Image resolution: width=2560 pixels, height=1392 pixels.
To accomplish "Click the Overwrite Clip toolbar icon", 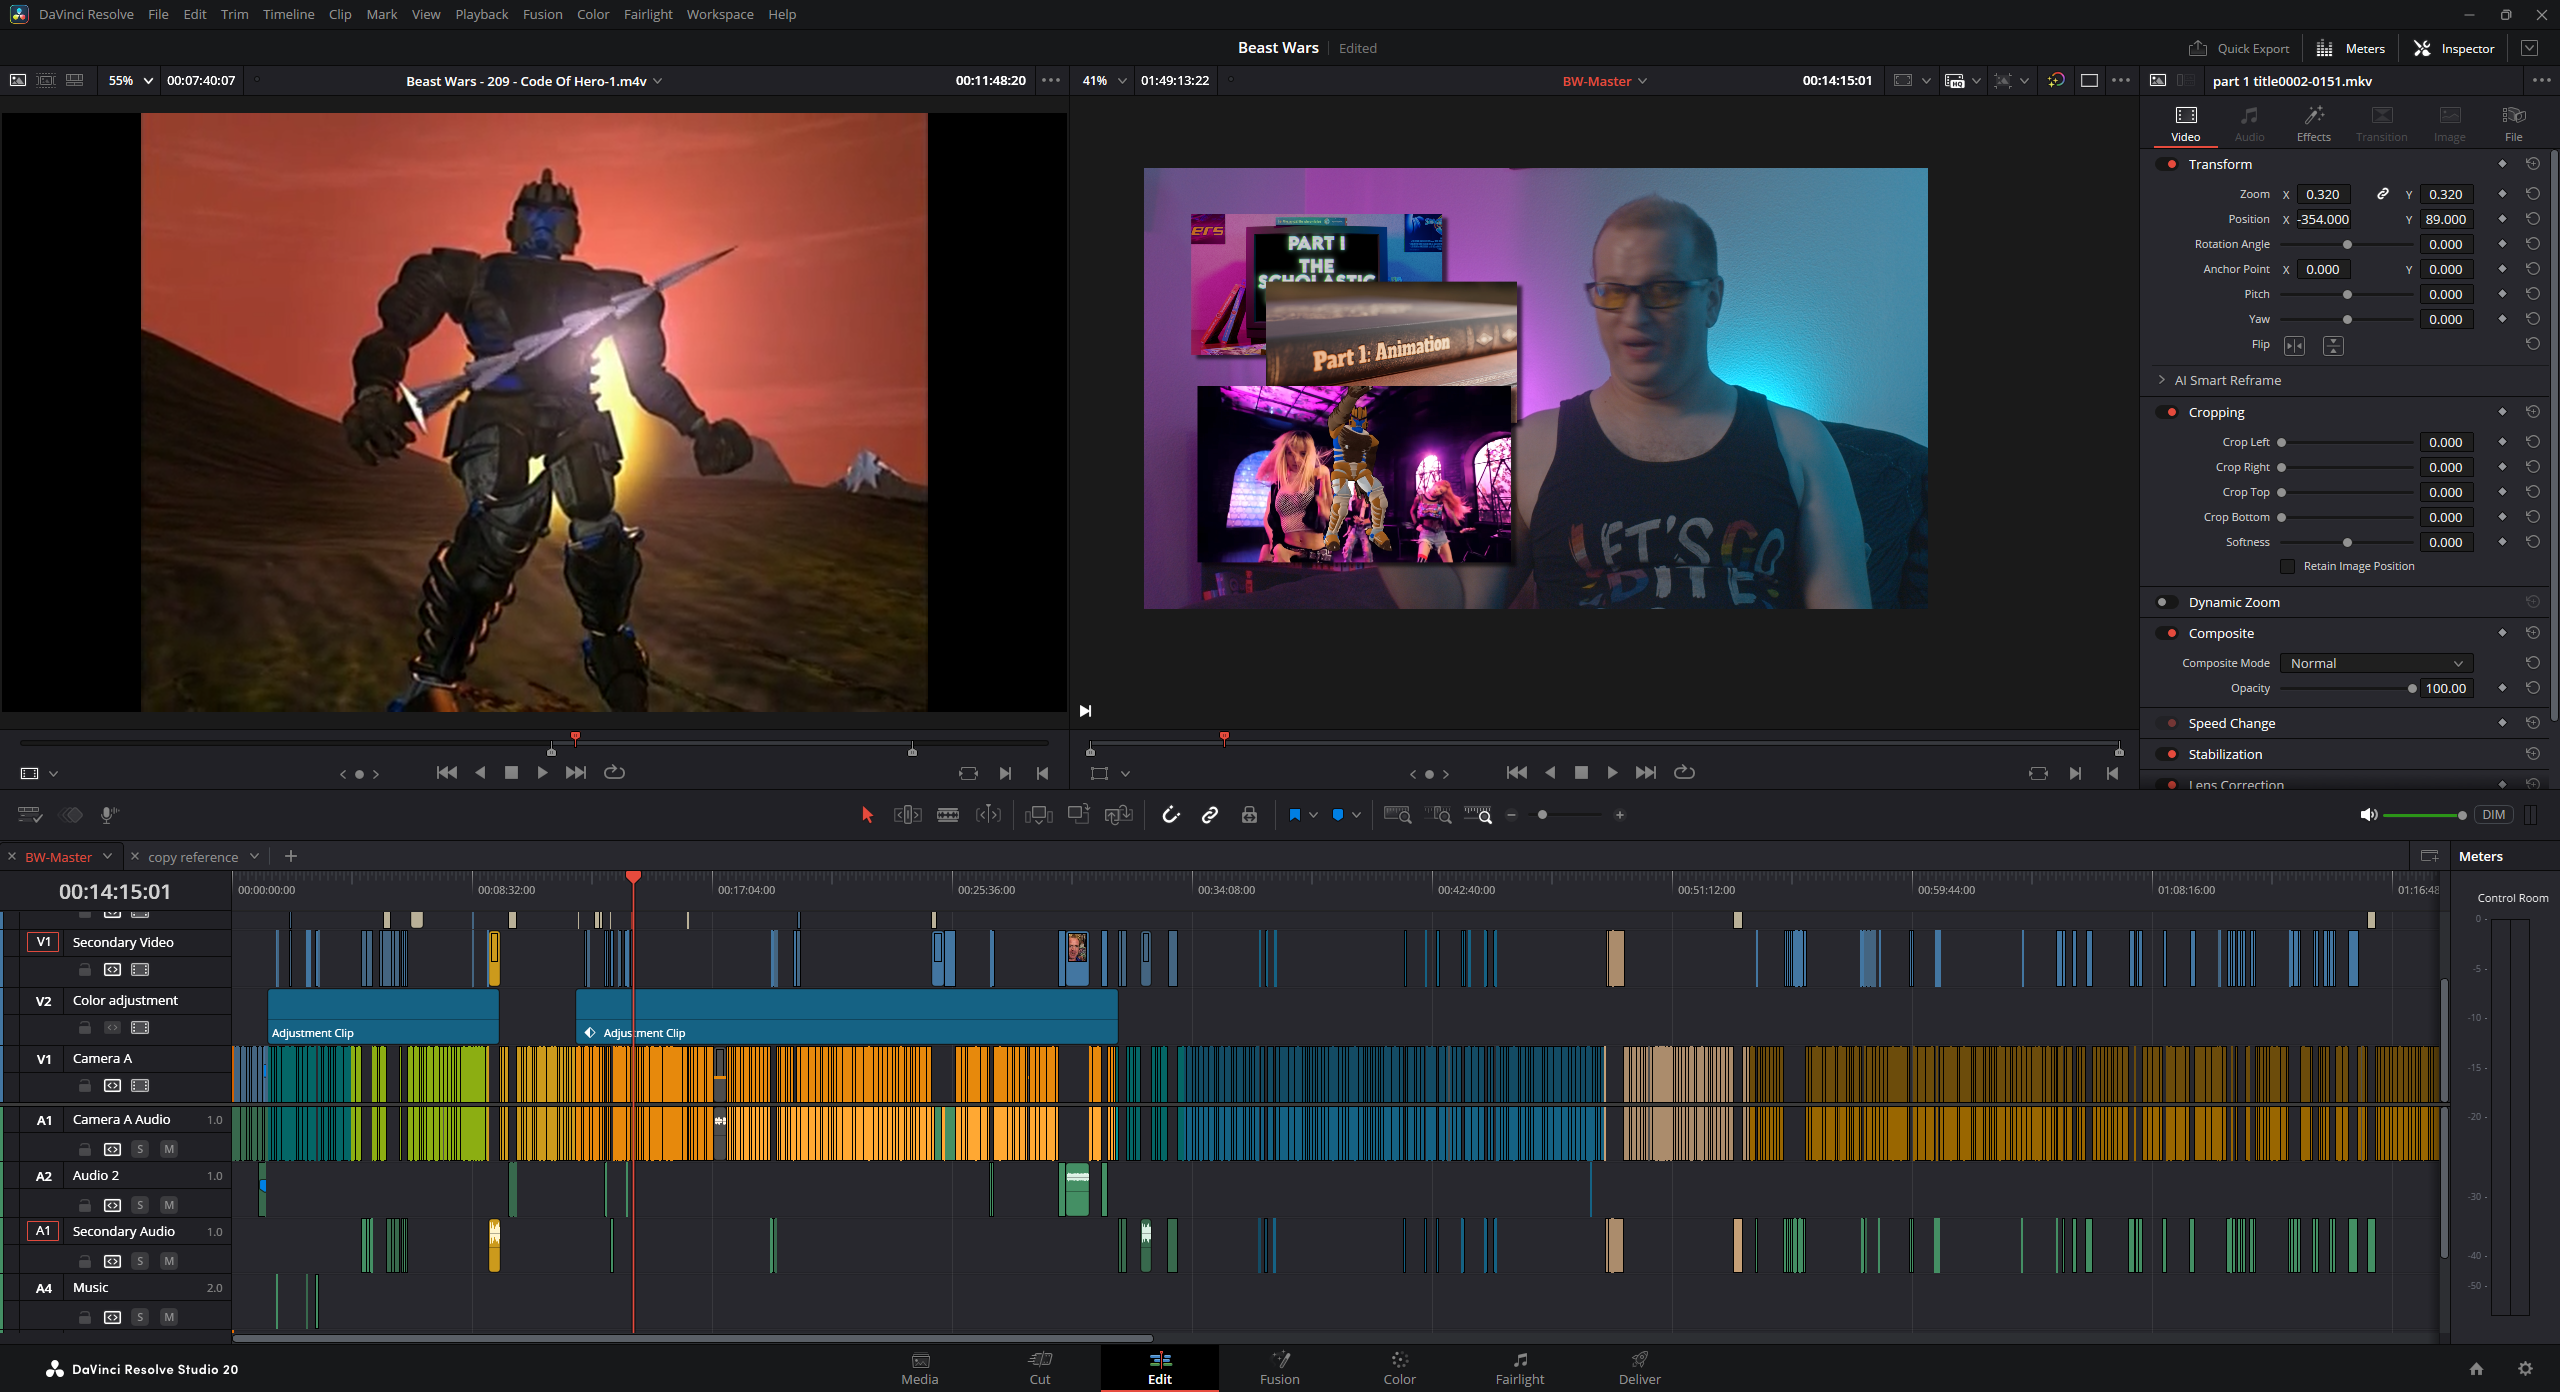I will [1078, 815].
